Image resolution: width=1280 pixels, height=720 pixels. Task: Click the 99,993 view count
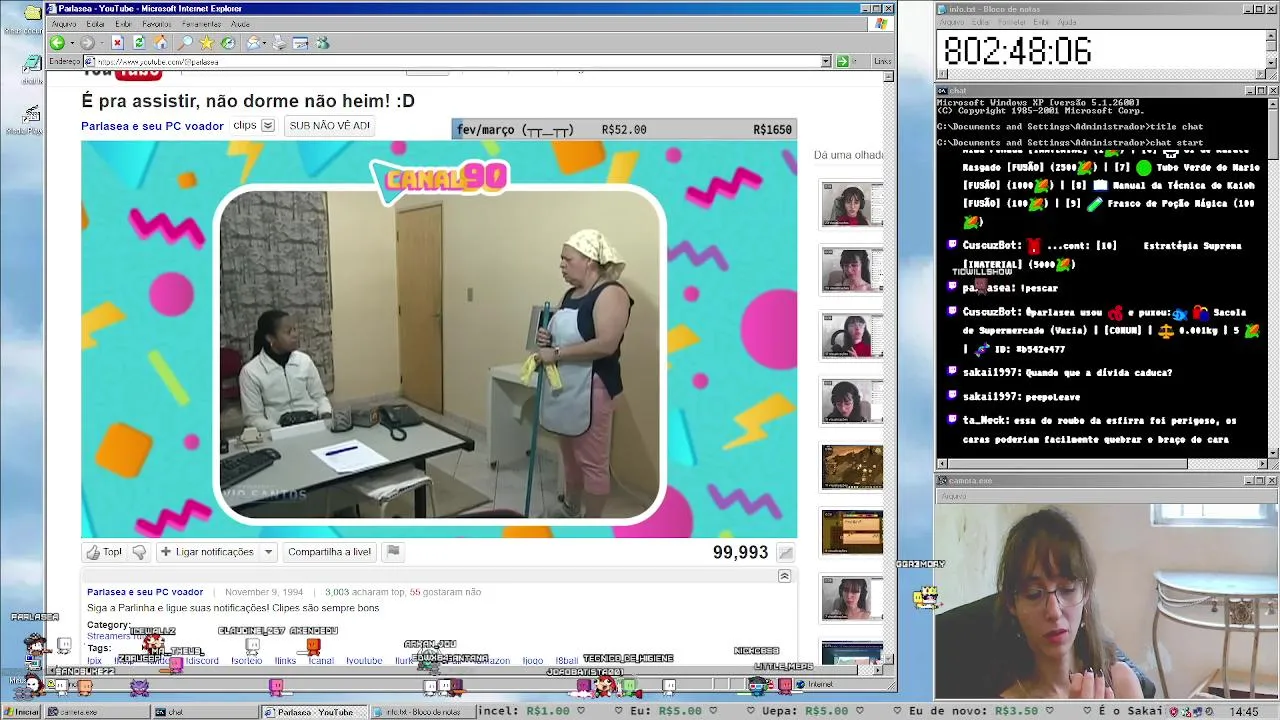pos(740,553)
